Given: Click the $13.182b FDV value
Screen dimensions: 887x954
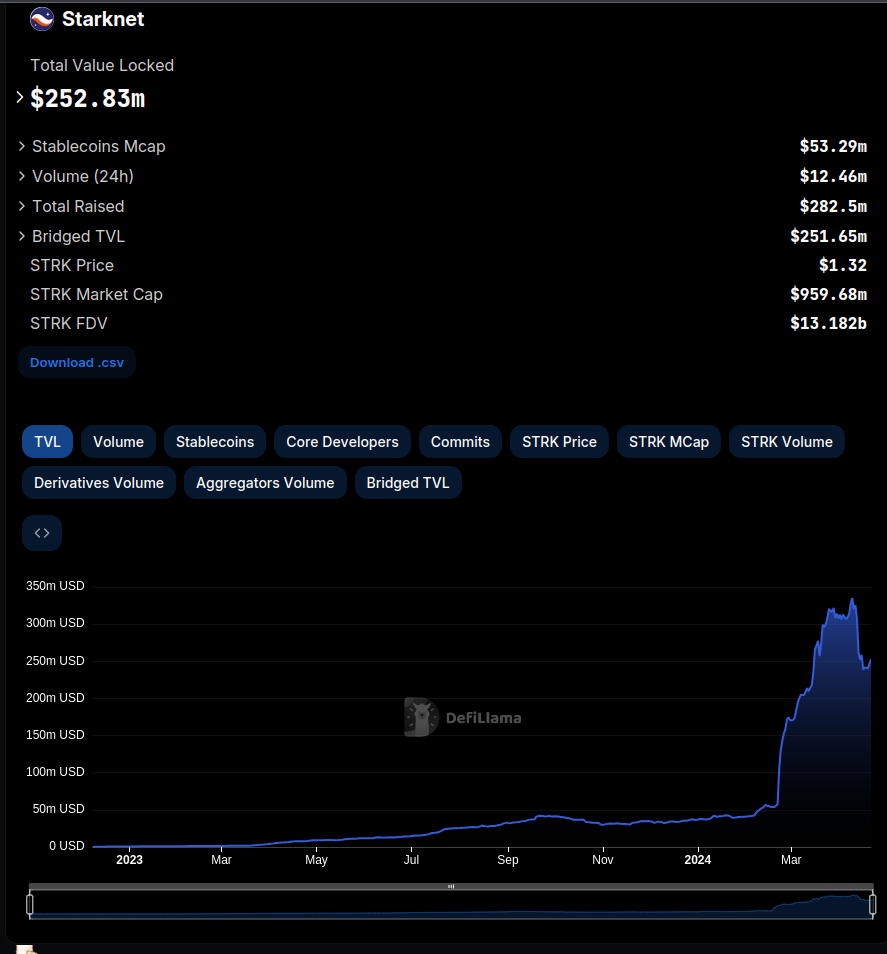Looking at the screenshot, I should (x=829, y=323).
